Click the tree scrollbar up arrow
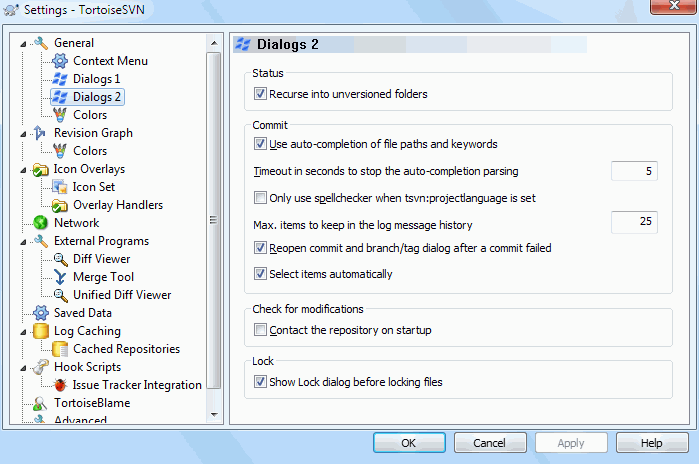This screenshot has width=699, height=464. [x=214, y=43]
